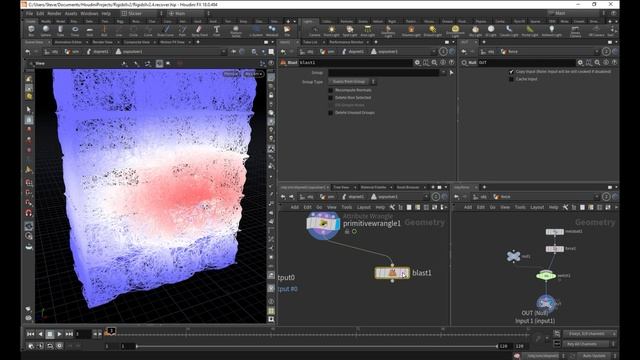Click the Blast node name field
Image resolution: width=640 pixels, height=360 pixels.
(355, 62)
